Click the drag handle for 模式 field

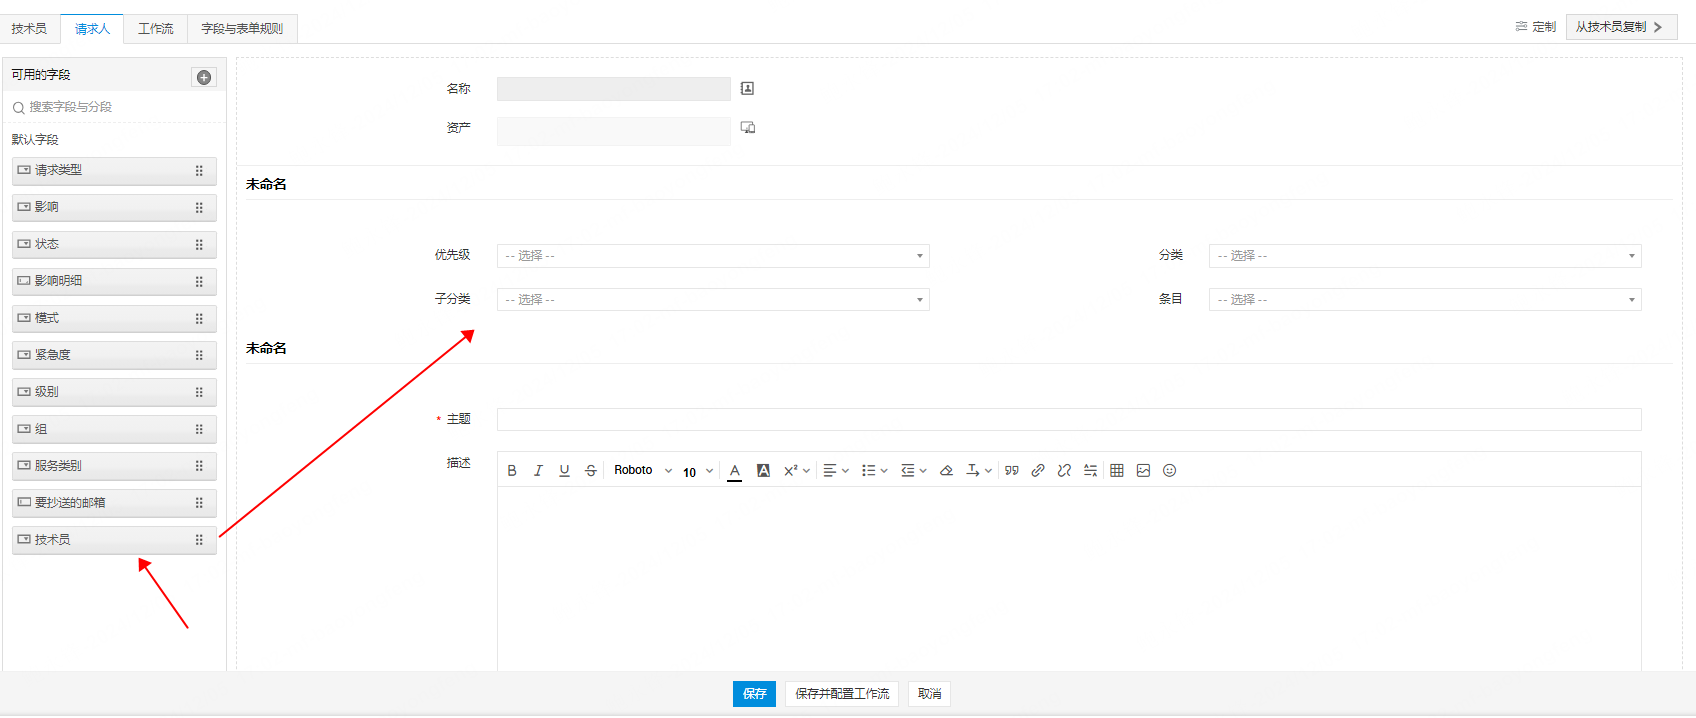pos(199,319)
